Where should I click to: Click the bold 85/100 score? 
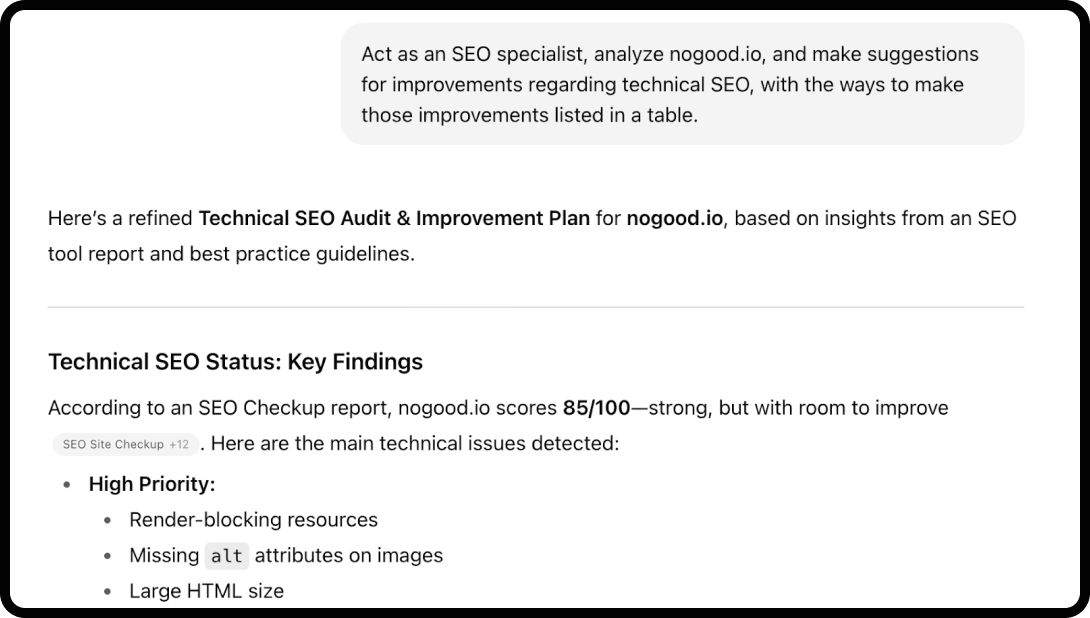[x=597, y=408]
